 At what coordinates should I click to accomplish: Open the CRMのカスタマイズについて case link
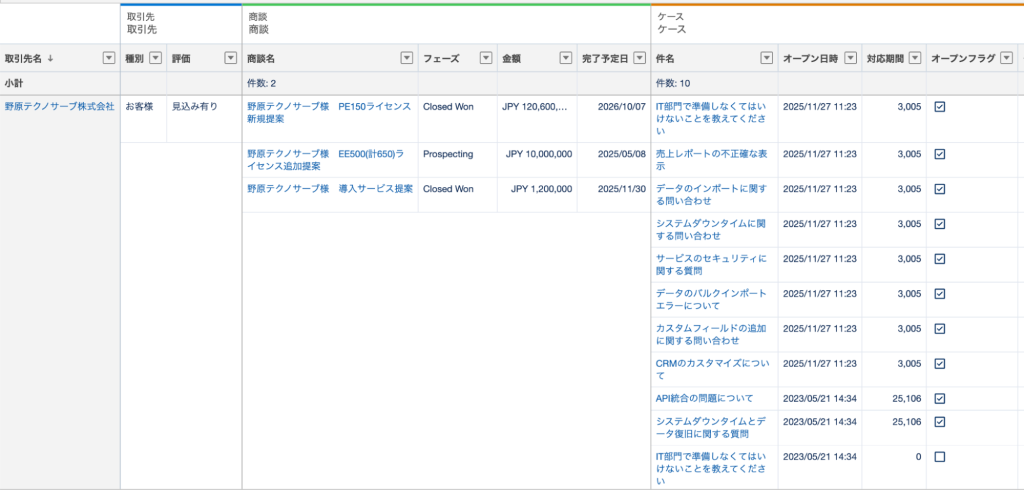pyautogui.click(x=712, y=363)
